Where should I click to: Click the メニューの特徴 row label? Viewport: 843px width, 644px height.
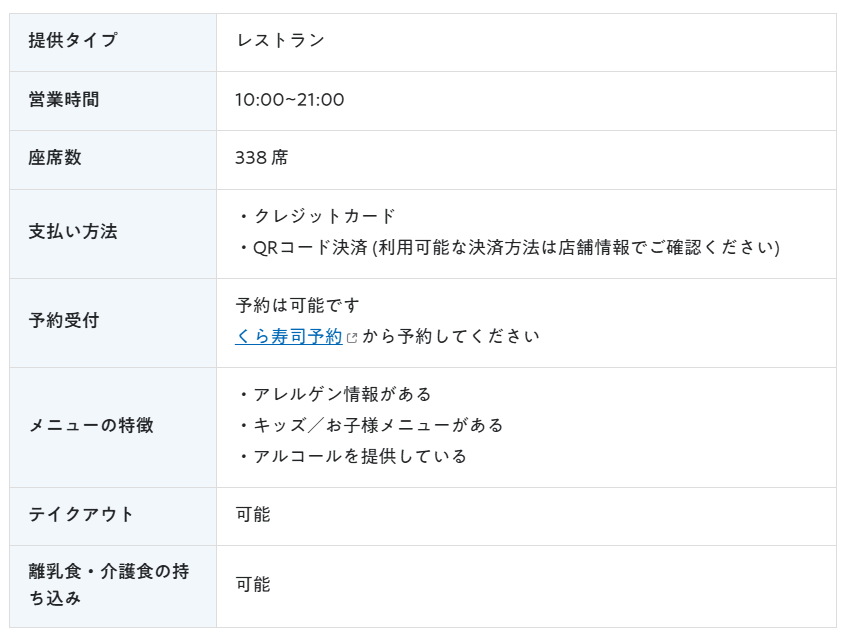pos(91,425)
